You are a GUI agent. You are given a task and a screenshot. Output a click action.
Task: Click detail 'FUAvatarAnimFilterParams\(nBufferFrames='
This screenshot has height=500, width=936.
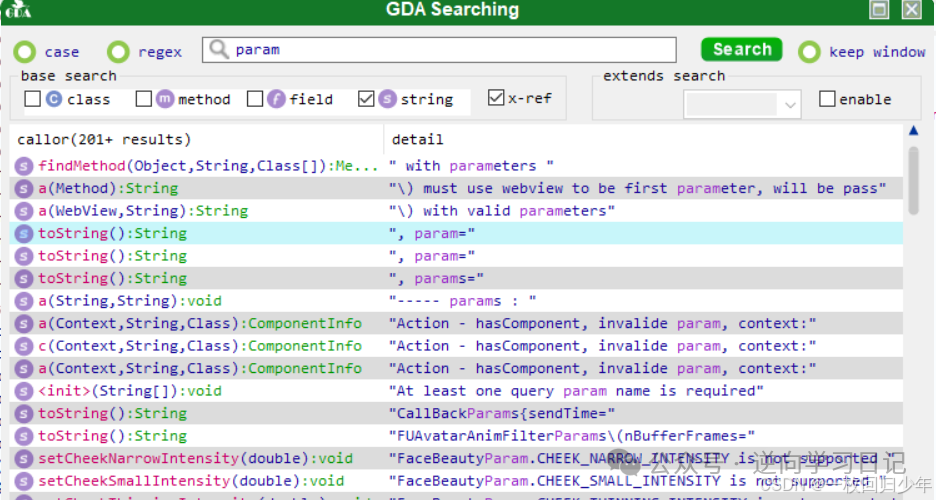572,437
